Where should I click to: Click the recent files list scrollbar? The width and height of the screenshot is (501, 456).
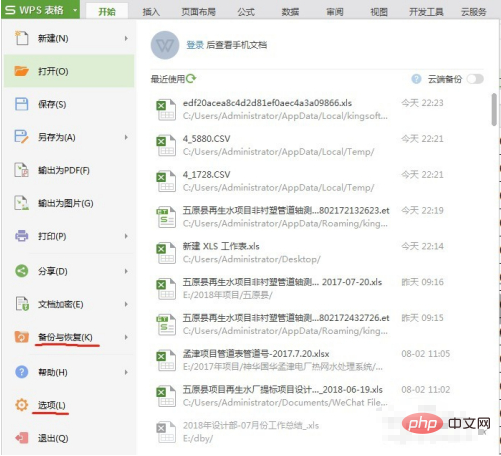[x=494, y=109]
